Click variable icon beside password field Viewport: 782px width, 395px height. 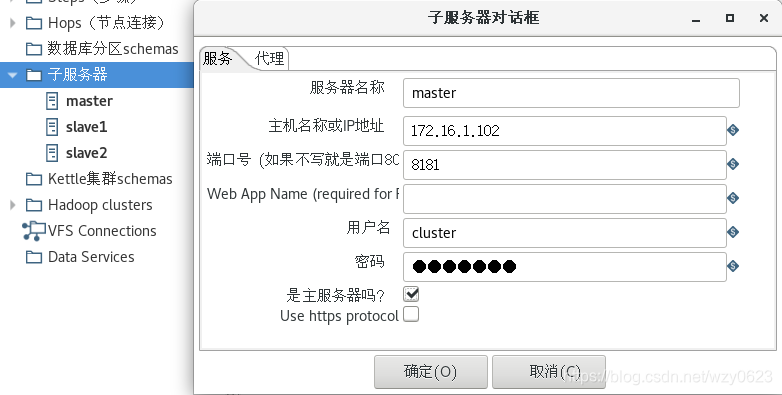733,266
